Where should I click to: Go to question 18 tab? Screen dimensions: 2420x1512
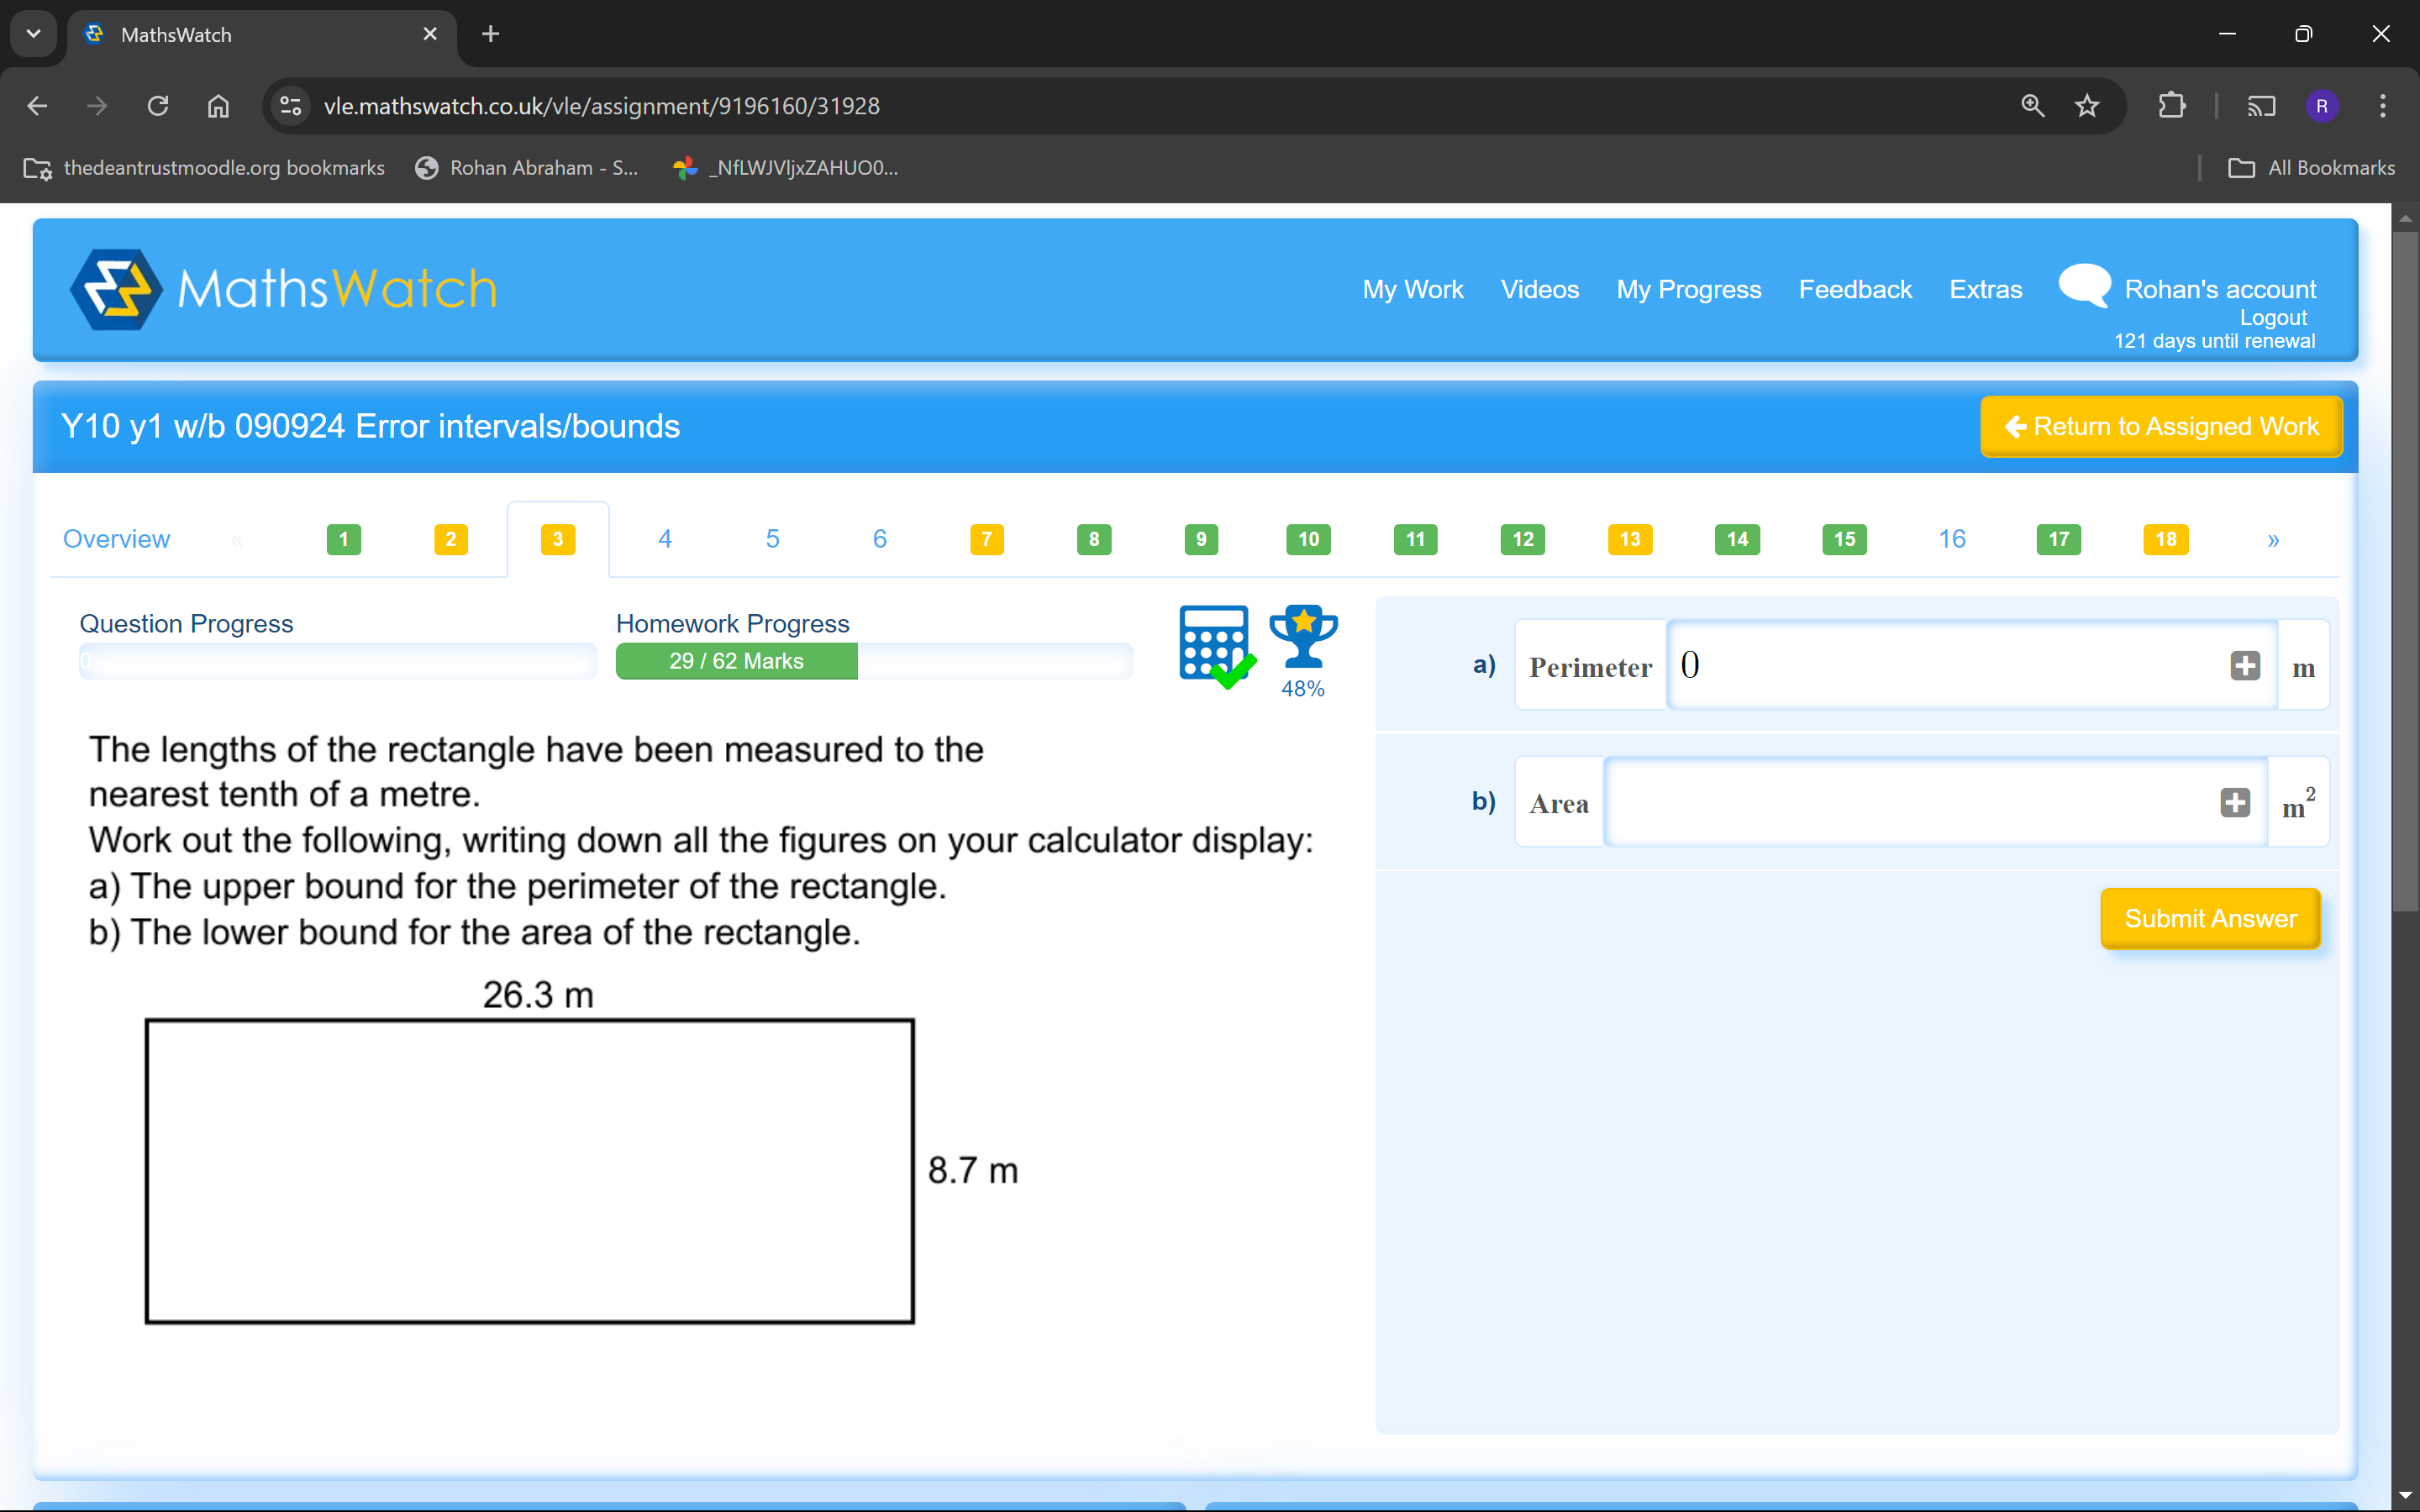[2166, 540]
